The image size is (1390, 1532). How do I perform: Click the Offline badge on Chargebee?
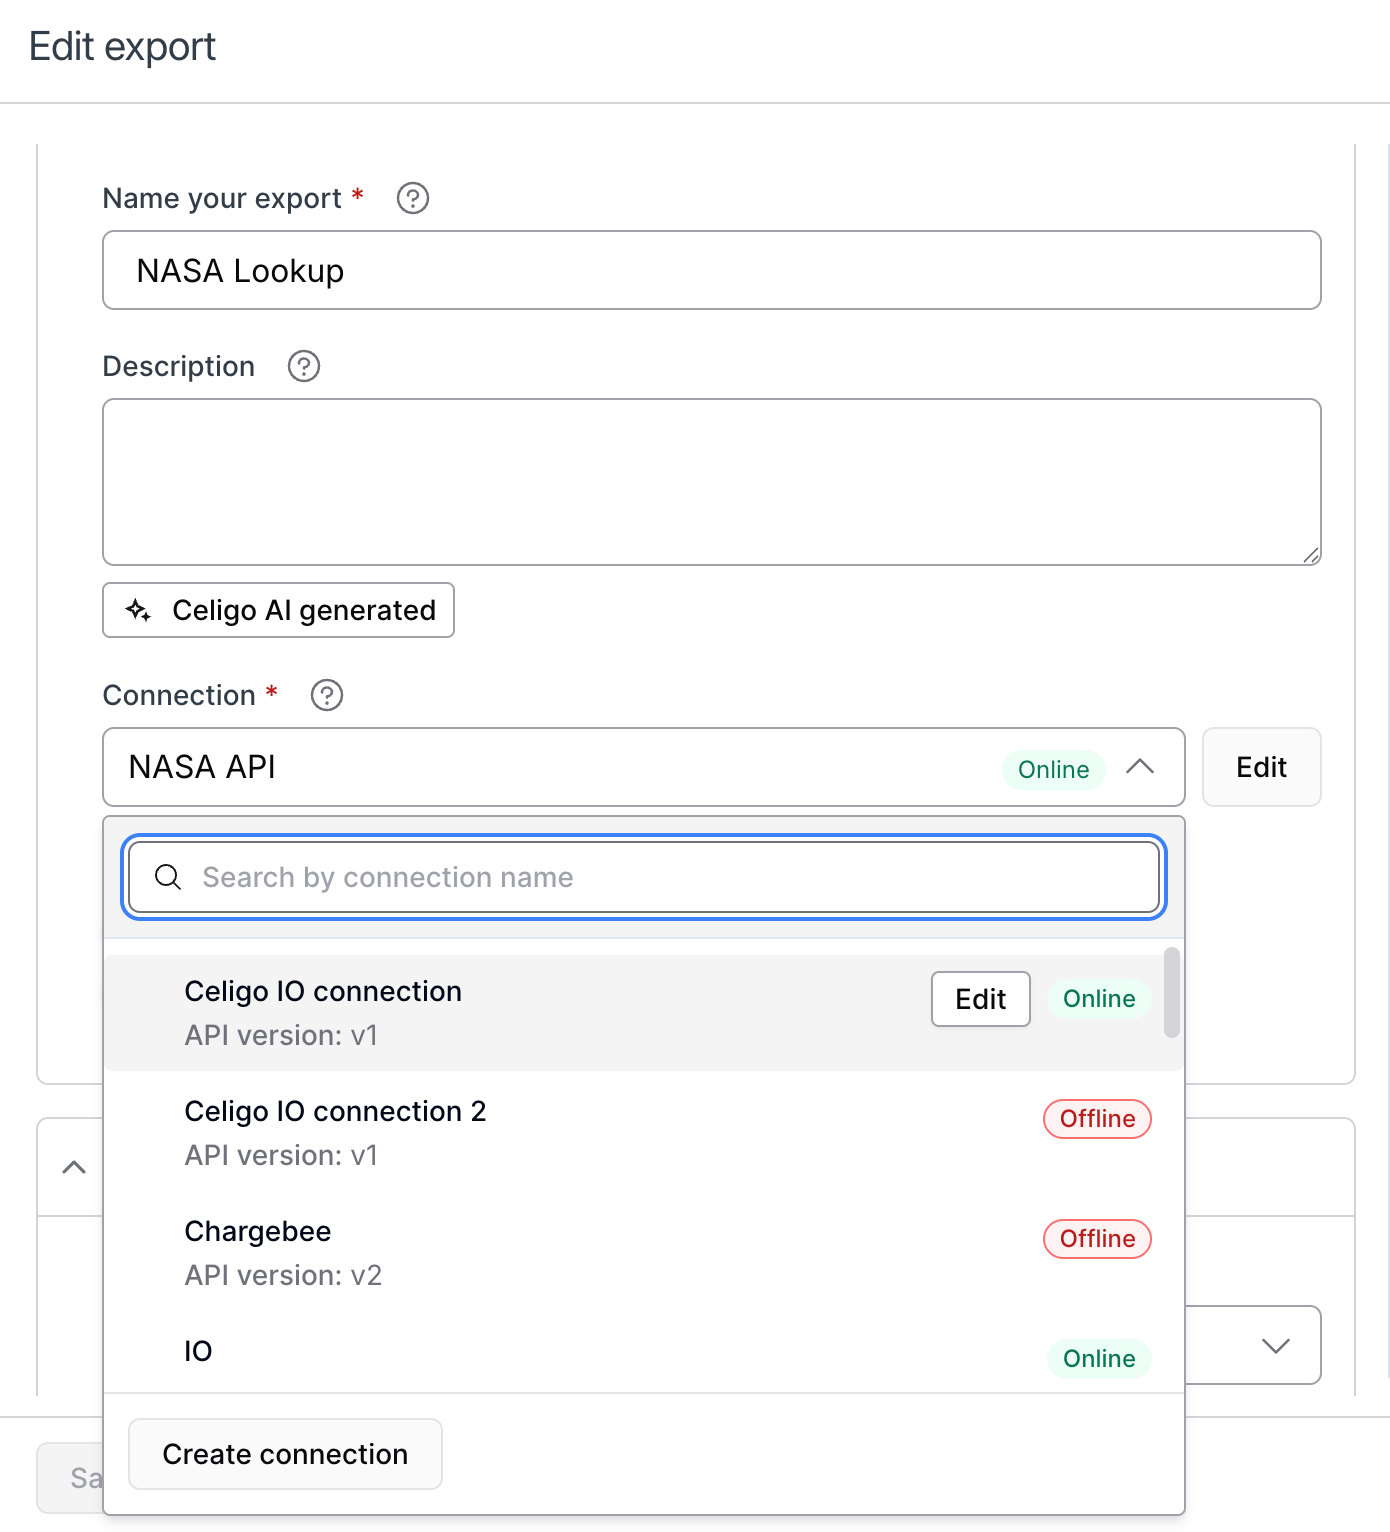tap(1097, 1238)
